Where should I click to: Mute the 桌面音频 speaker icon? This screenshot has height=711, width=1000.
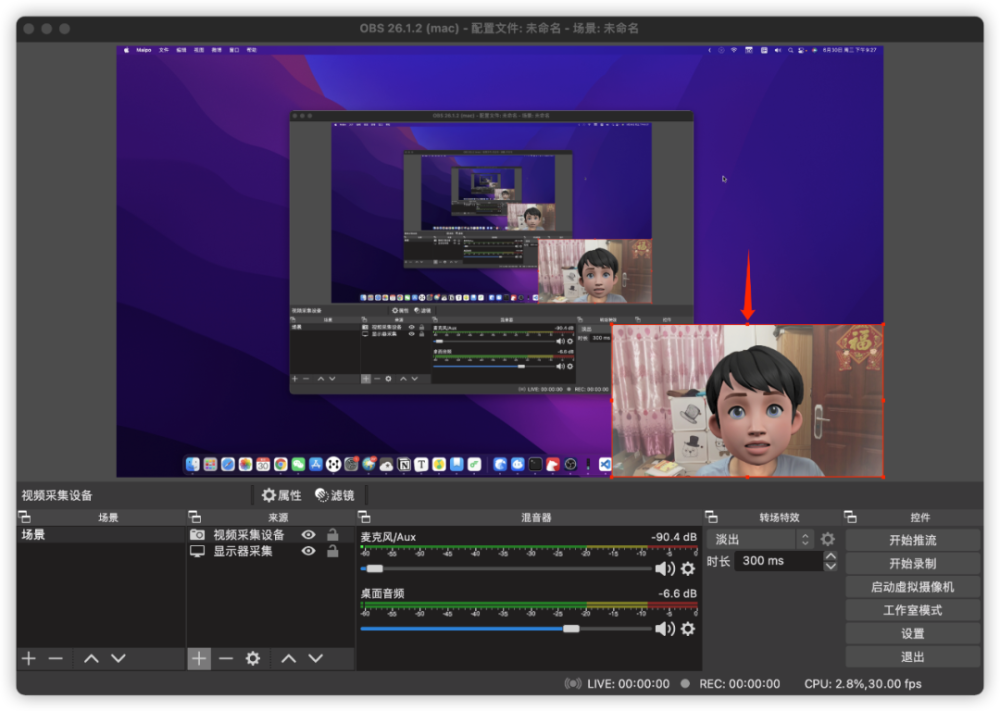(x=665, y=629)
